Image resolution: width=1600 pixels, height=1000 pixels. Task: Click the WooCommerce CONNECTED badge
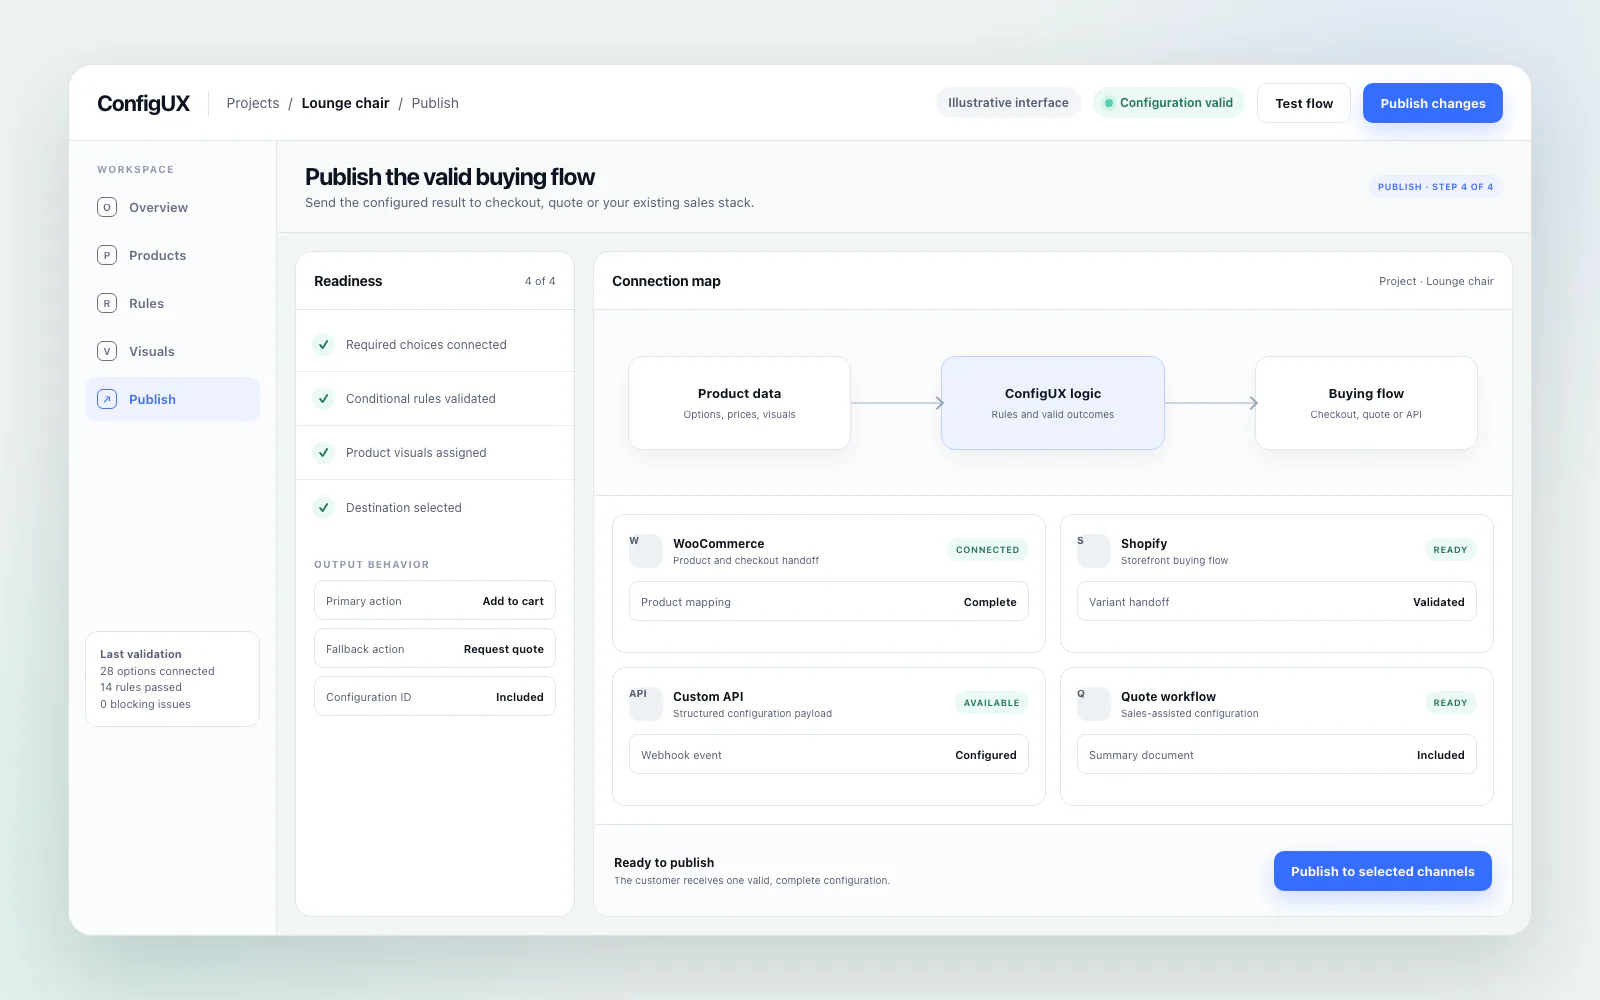pyautogui.click(x=987, y=550)
